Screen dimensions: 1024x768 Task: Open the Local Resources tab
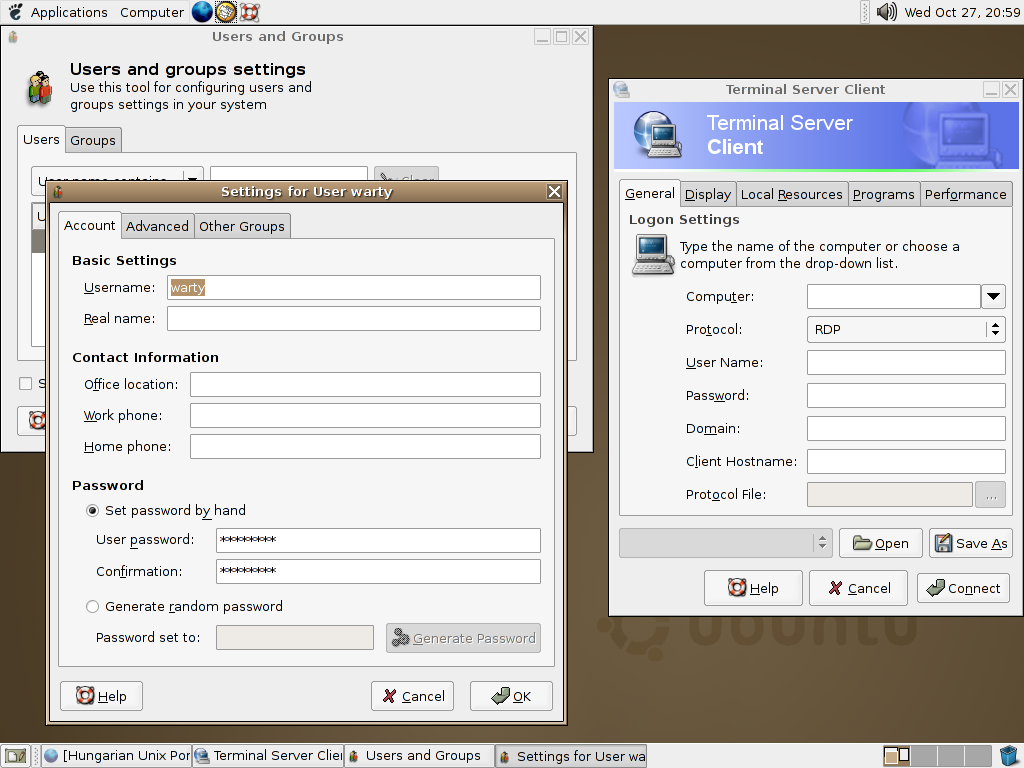point(792,194)
